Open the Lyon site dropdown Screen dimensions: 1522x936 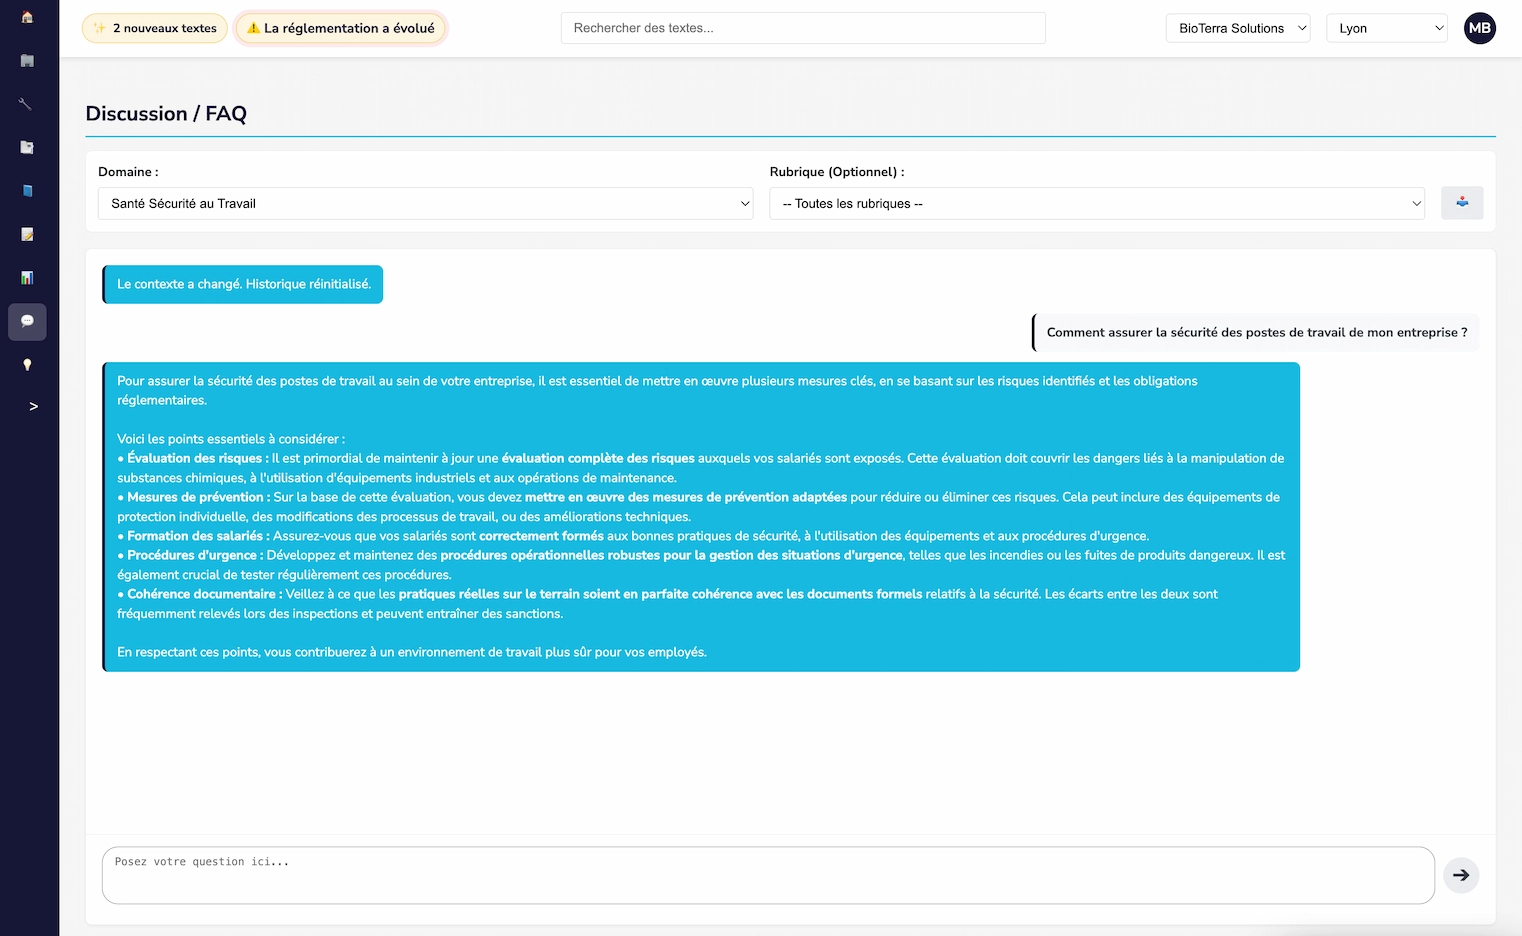[1387, 28]
